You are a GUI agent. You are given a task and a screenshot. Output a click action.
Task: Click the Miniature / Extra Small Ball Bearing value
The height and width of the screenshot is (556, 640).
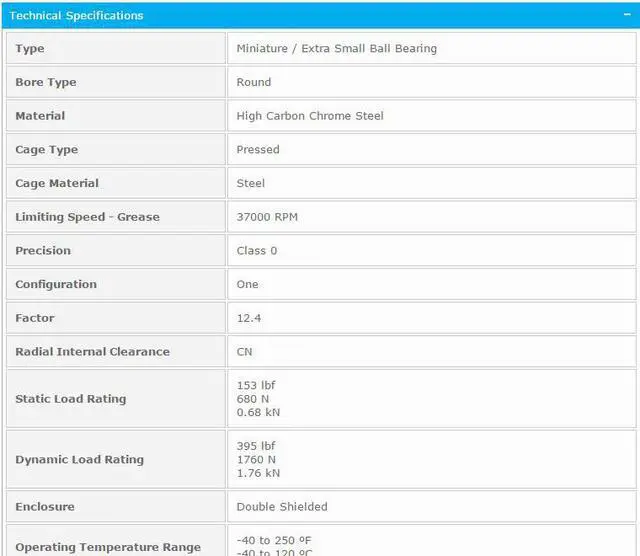pyautogui.click(x=336, y=48)
